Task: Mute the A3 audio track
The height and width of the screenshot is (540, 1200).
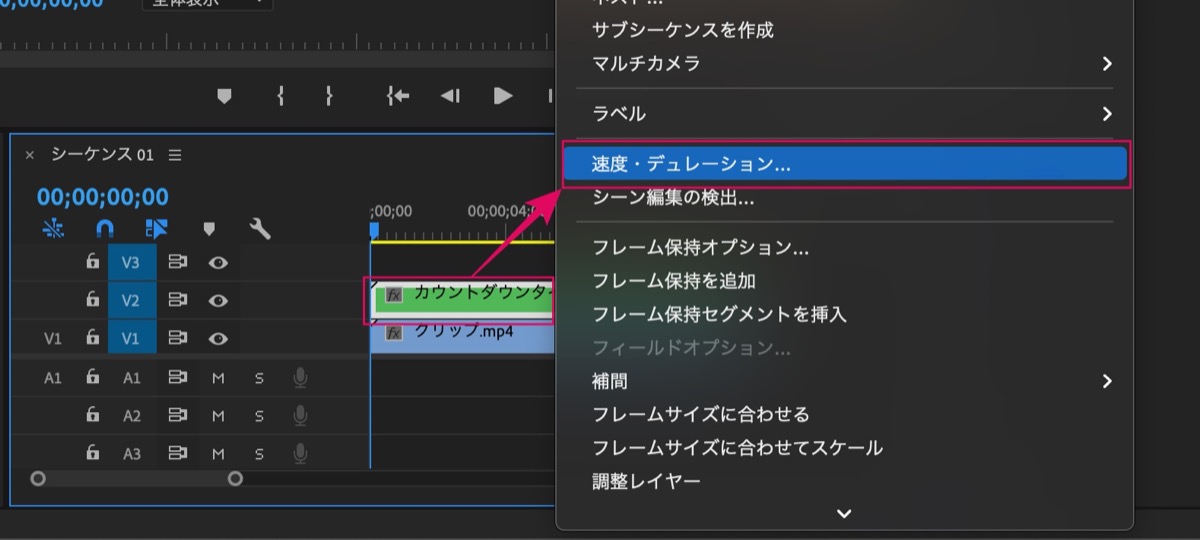Action: click(x=218, y=454)
